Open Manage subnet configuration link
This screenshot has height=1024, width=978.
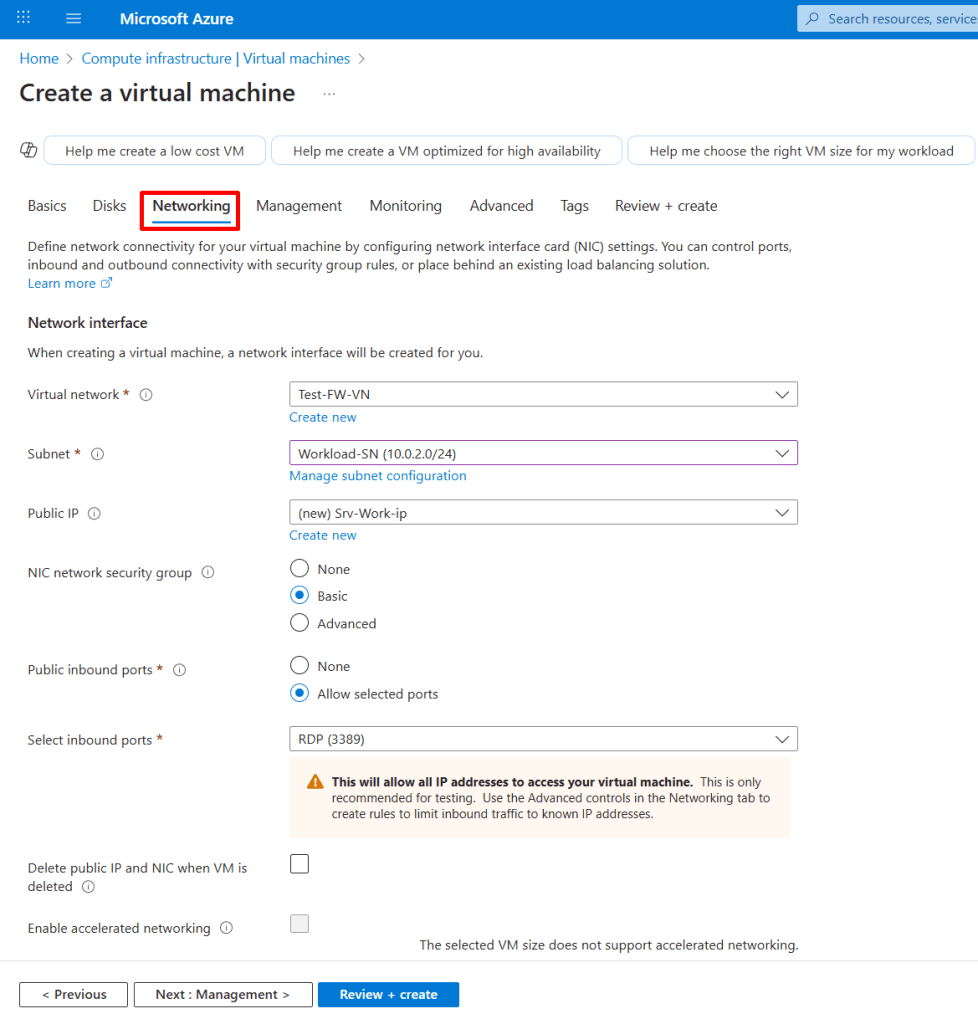click(x=377, y=476)
